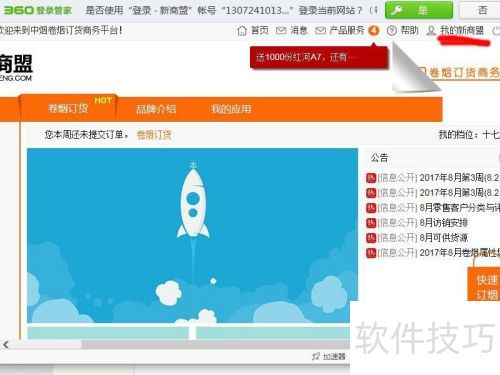500x375 pixels.
Task: Click the 我的档位 text
Action: [x=468, y=135]
